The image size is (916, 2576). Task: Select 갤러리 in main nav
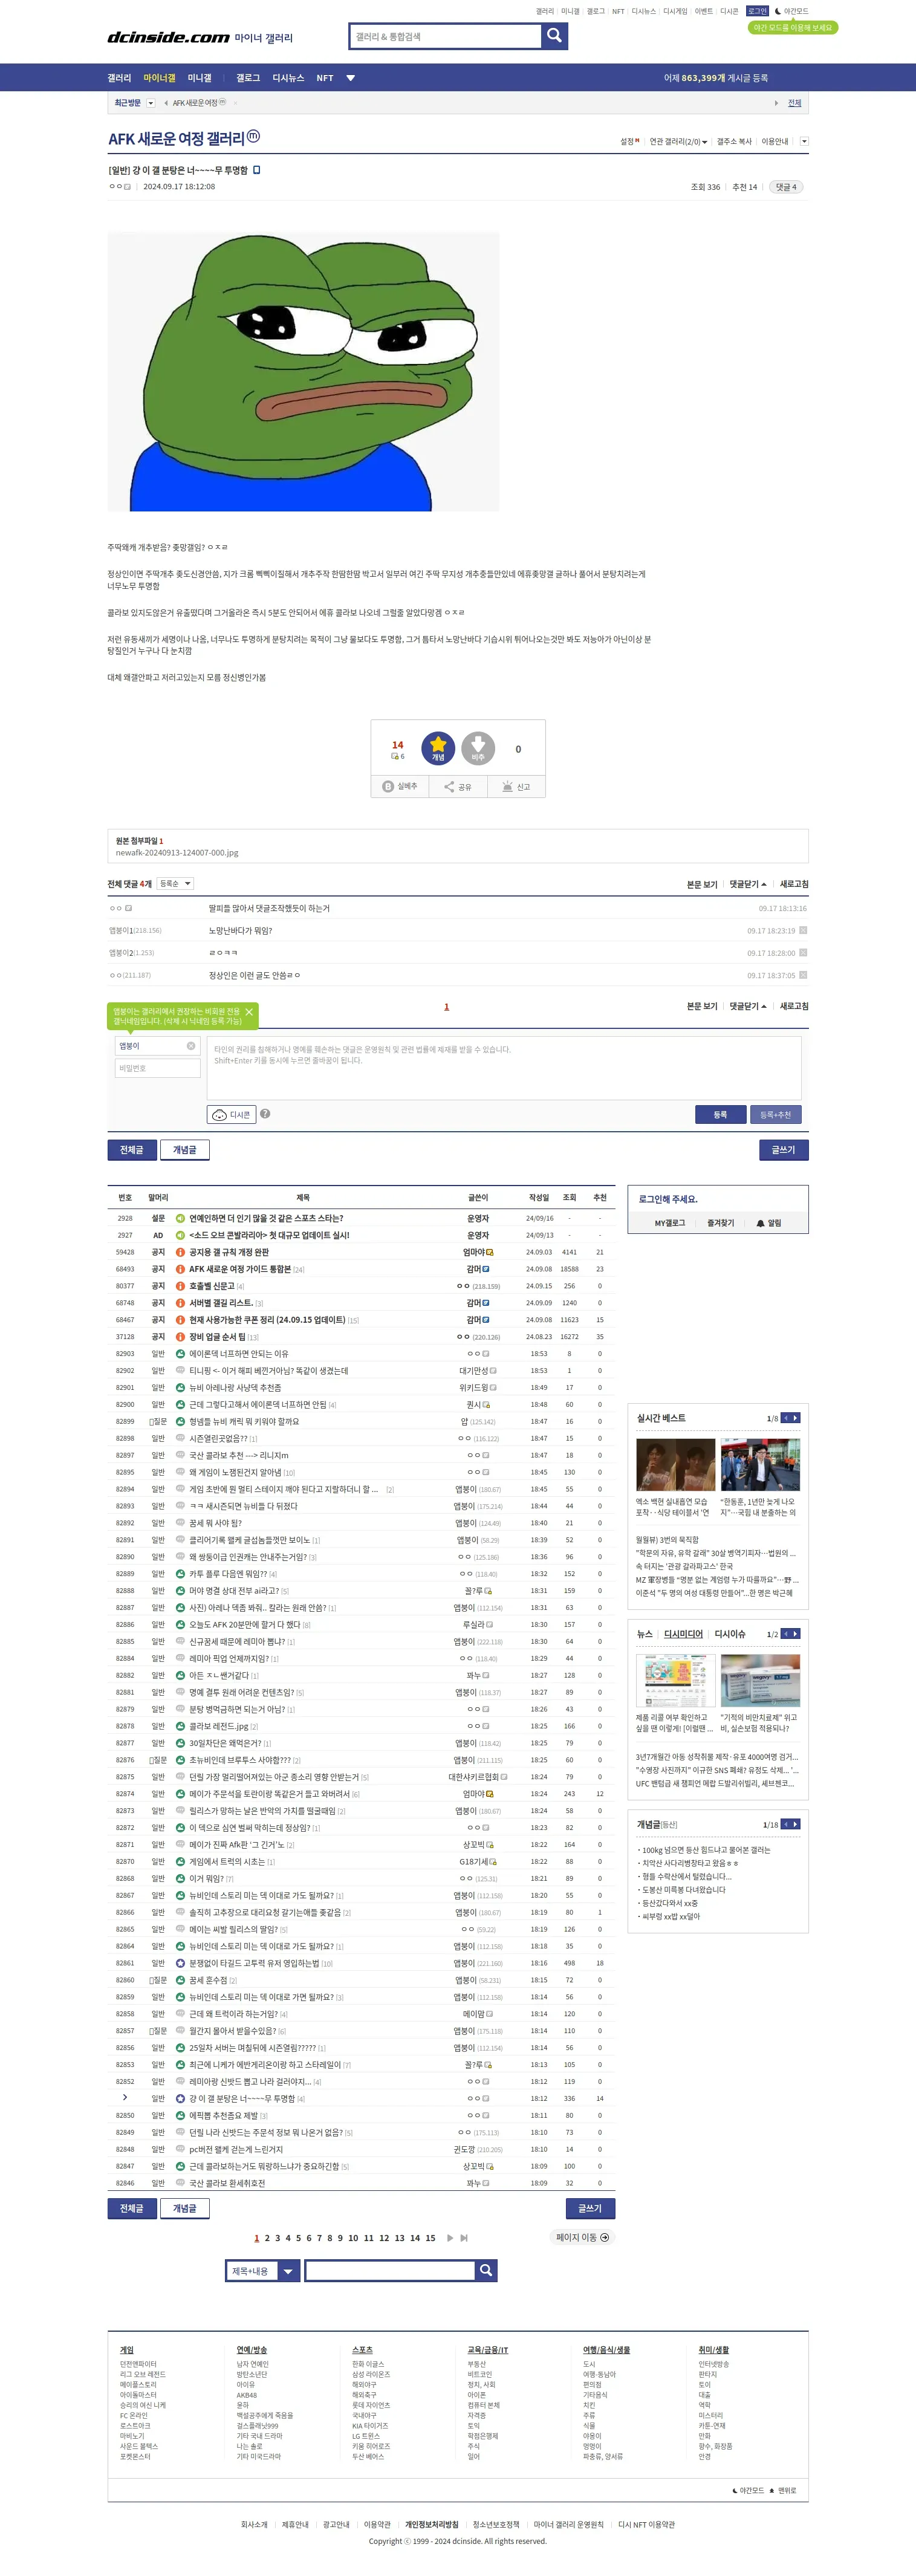[x=119, y=78]
